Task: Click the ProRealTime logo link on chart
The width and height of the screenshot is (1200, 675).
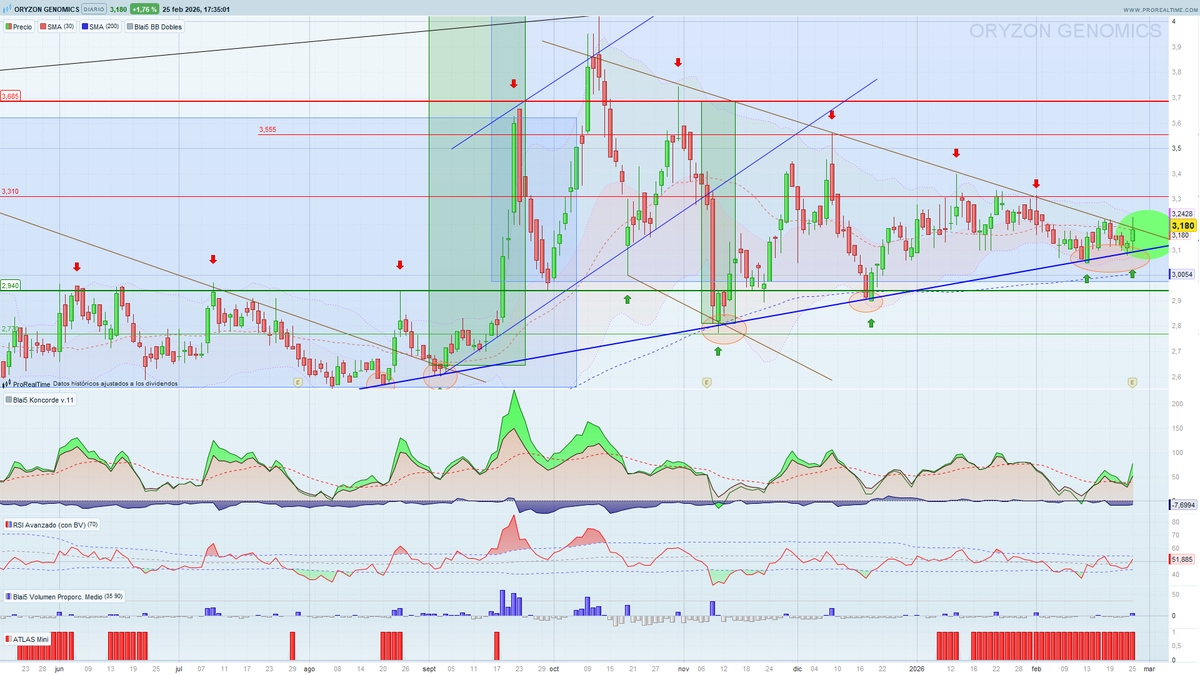Action: (x=27, y=383)
